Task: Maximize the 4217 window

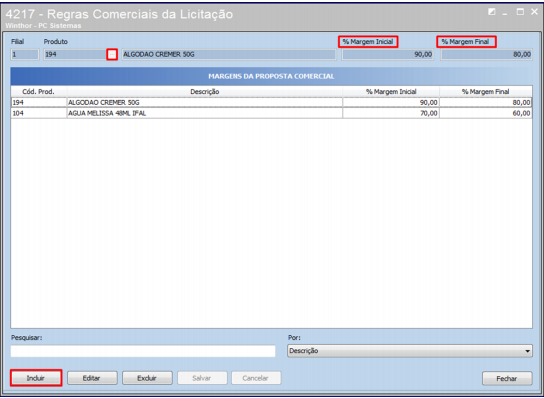Action: click(x=520, y=12)
